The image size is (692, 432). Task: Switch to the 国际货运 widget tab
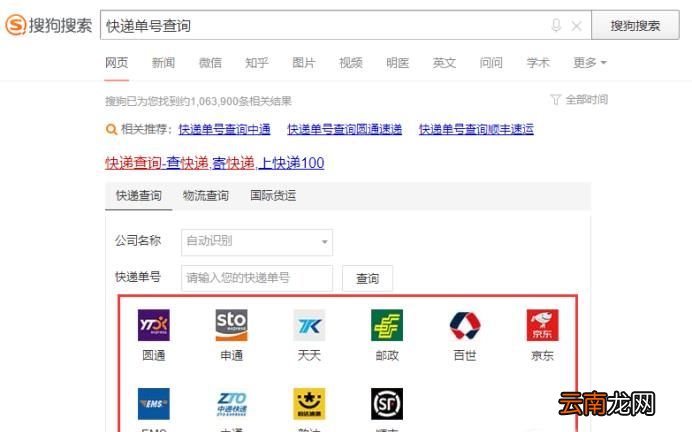coord(273,195)
